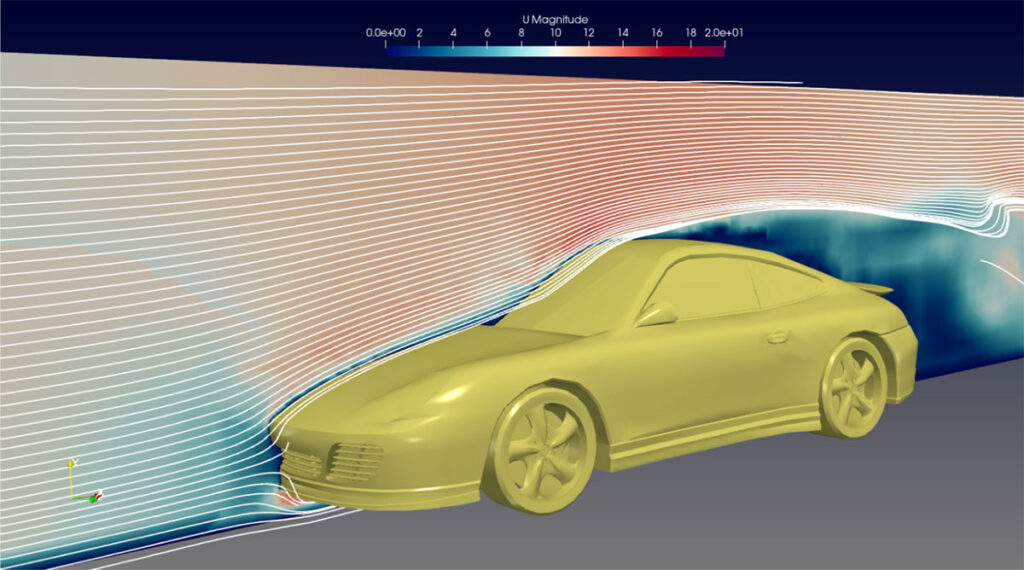
Task: Click the door handle on the car
Action: [777, 337]
